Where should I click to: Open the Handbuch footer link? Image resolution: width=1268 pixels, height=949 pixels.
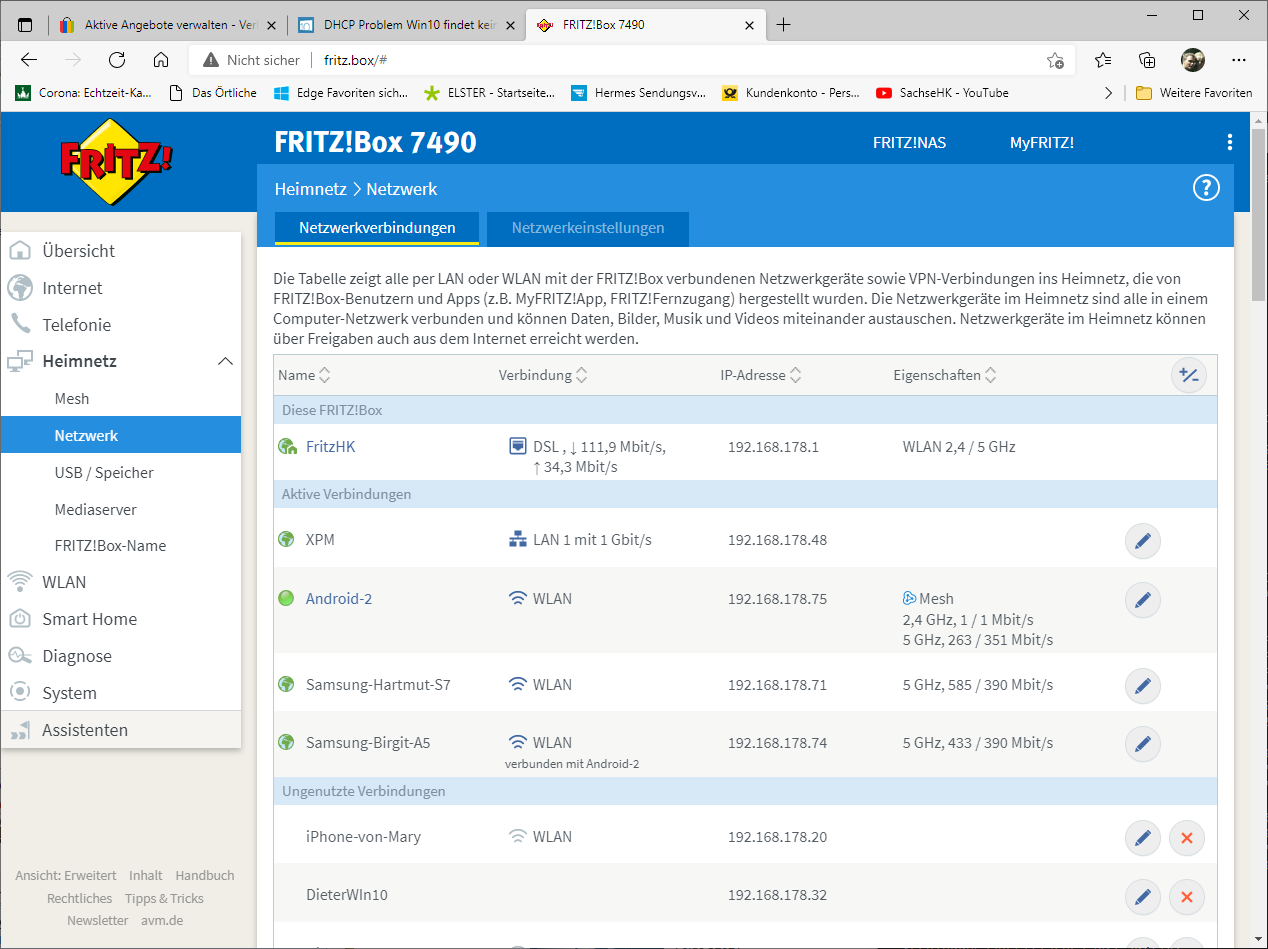205,875
